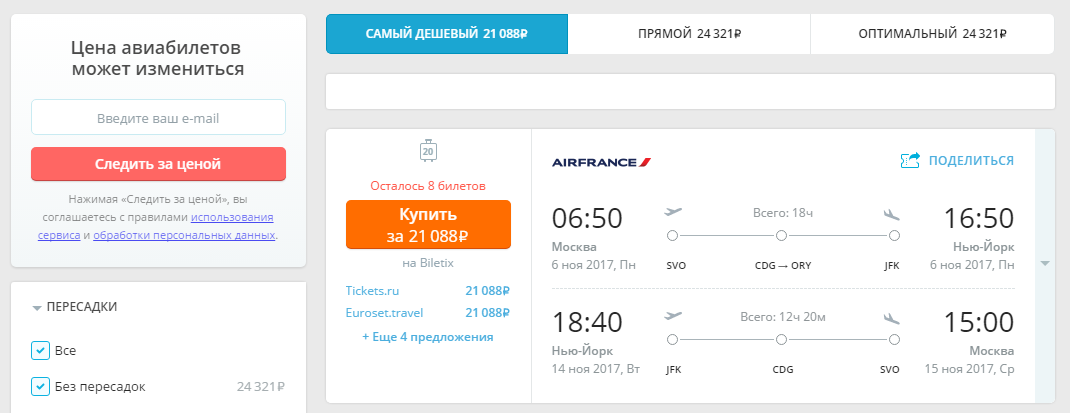Uncheck the Без пересадок checkbox
The width and height of the screenshot is (1070, 413).
[x=40, y=387]
